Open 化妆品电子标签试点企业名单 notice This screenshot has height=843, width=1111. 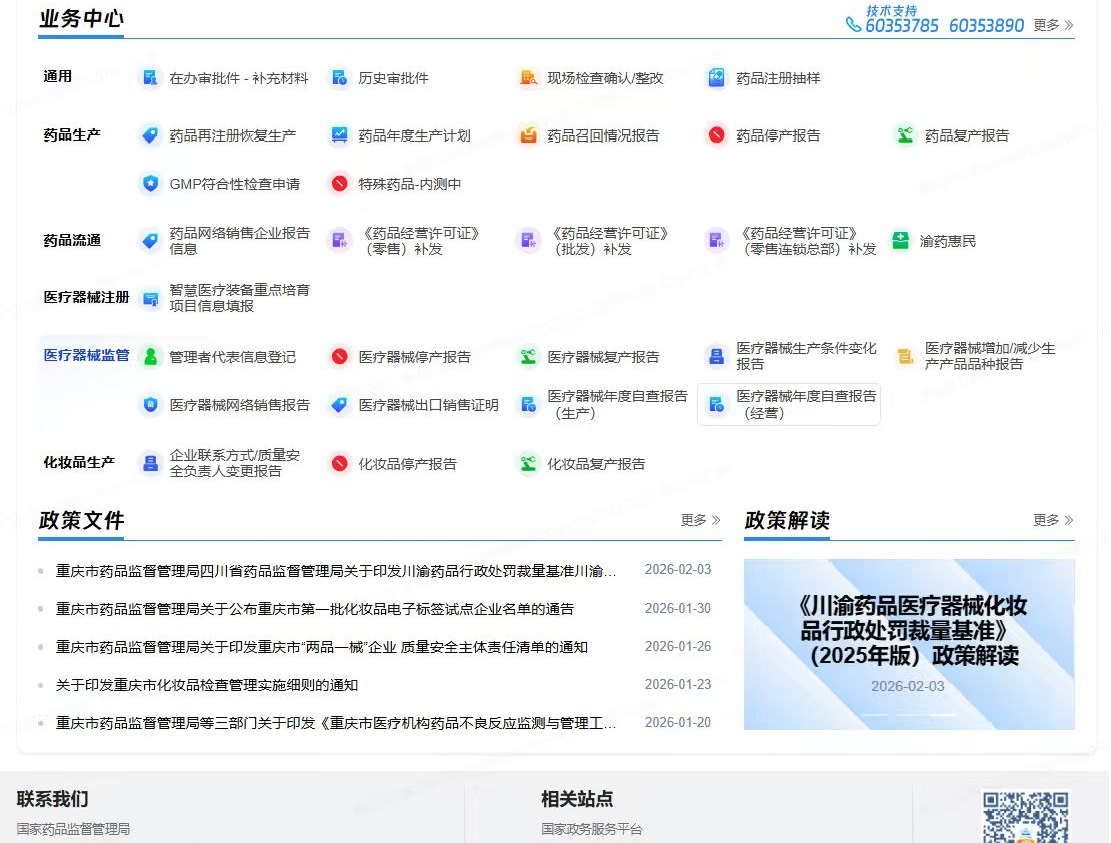[315, 609]
